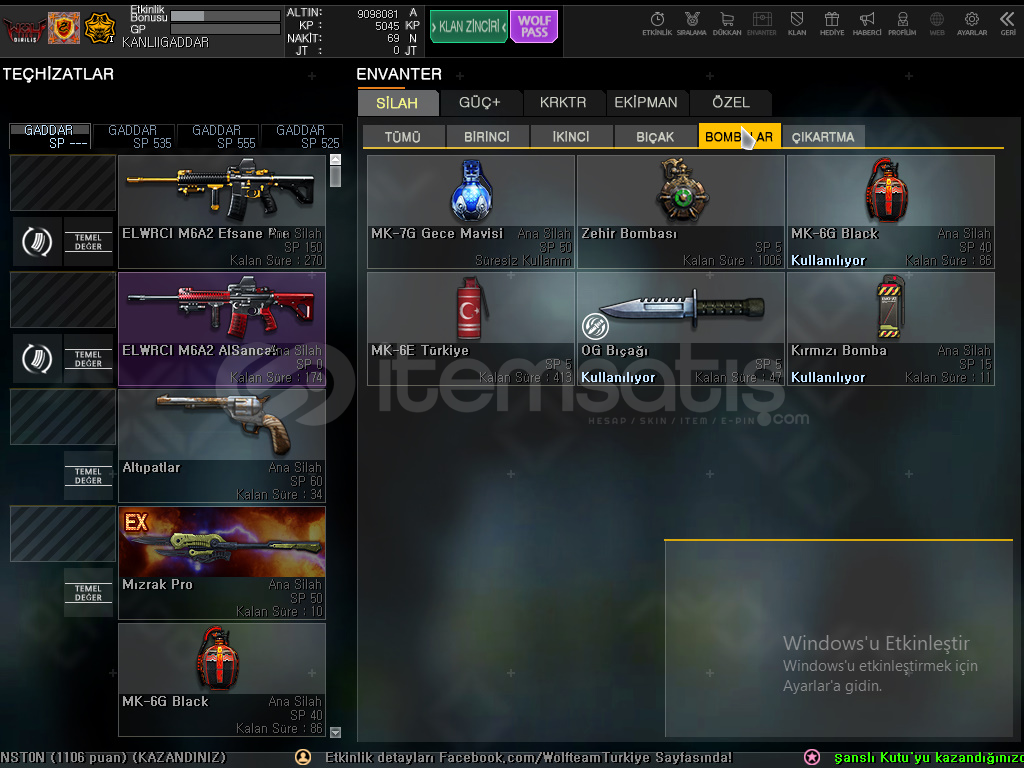Viewport: 1024px width, 768px height.
Task: Click the magazine icon beside ELWRCI M6A2 AlSancak
Action: point(37,359)
